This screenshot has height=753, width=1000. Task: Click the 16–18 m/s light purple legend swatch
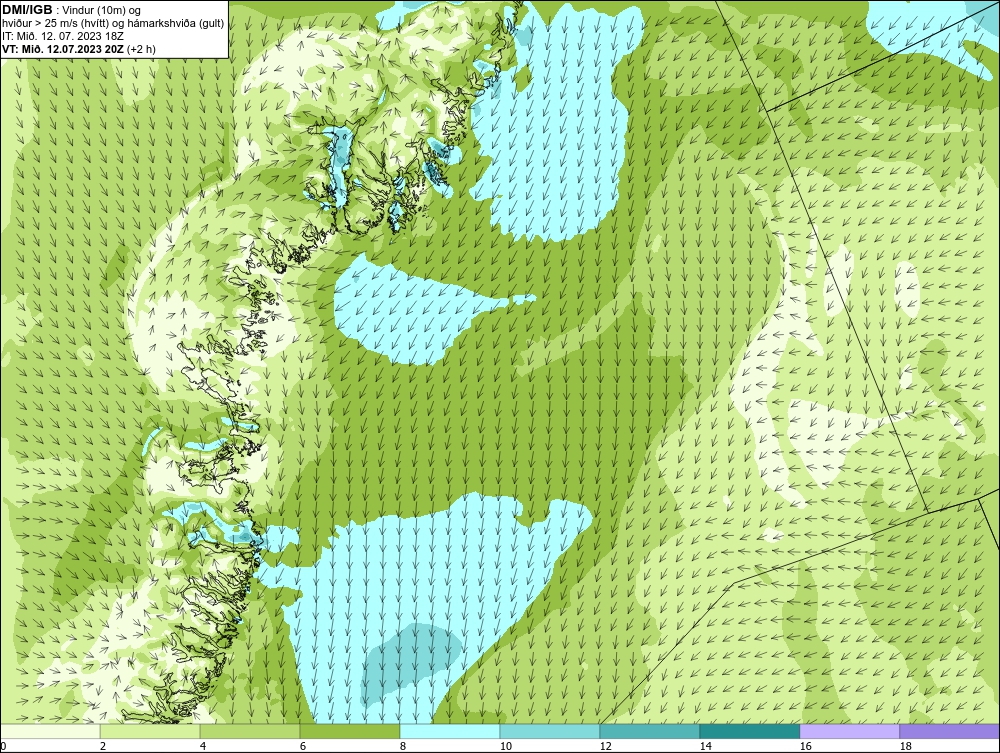[x=849, y=731]
